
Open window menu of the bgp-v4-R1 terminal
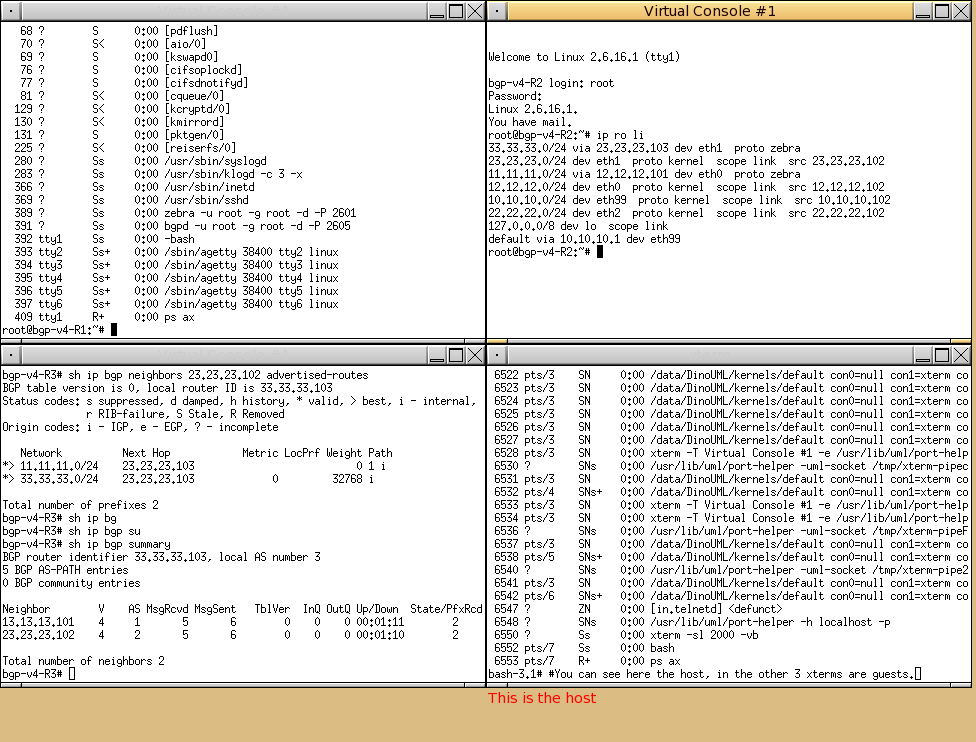pos(9,11)
